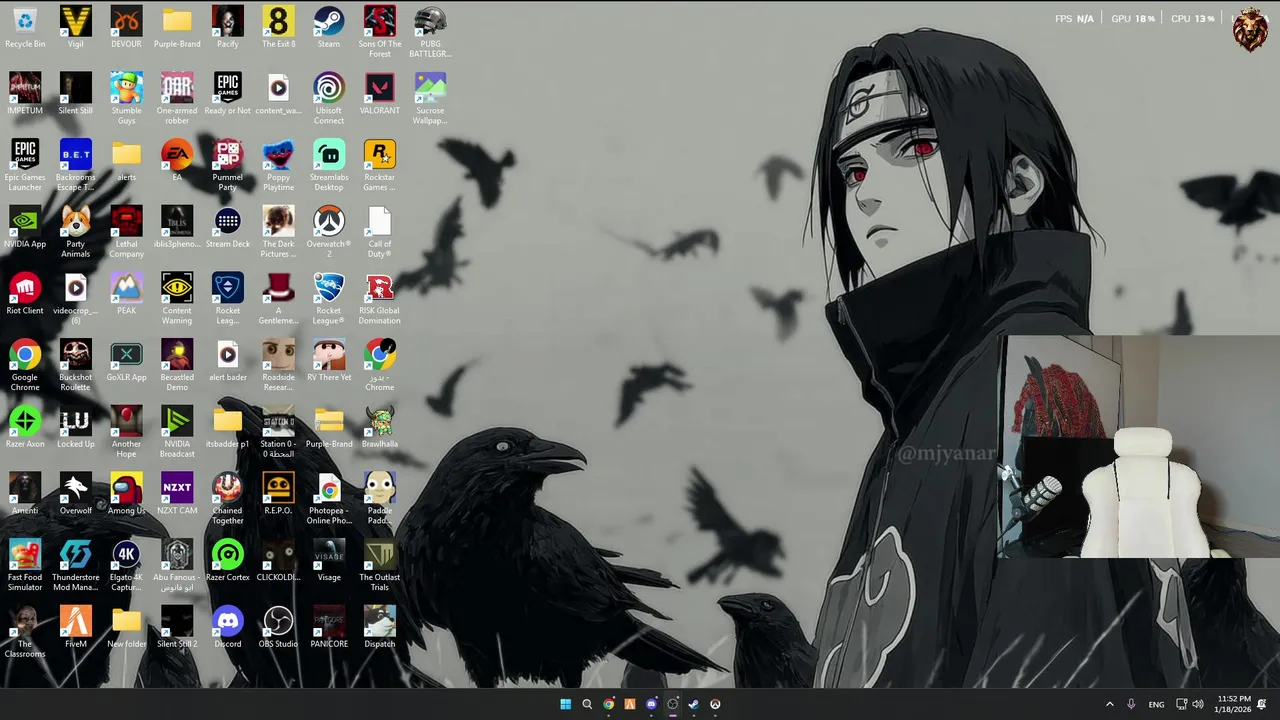Screen dimensions: 1280x720
Task: Launch PUBG Battlegrounds shortcut
Action: [430, 32]
